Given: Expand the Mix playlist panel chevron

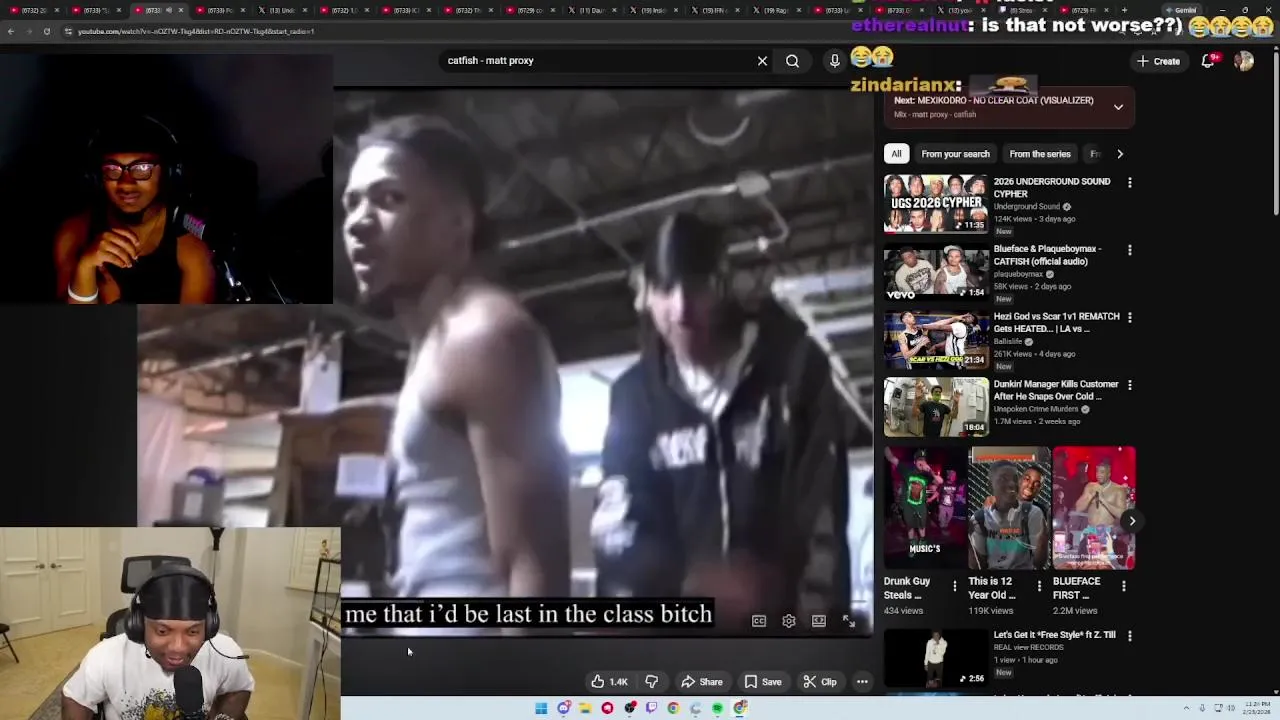Looking at the screenshot, I should (x=1118, y=107).
